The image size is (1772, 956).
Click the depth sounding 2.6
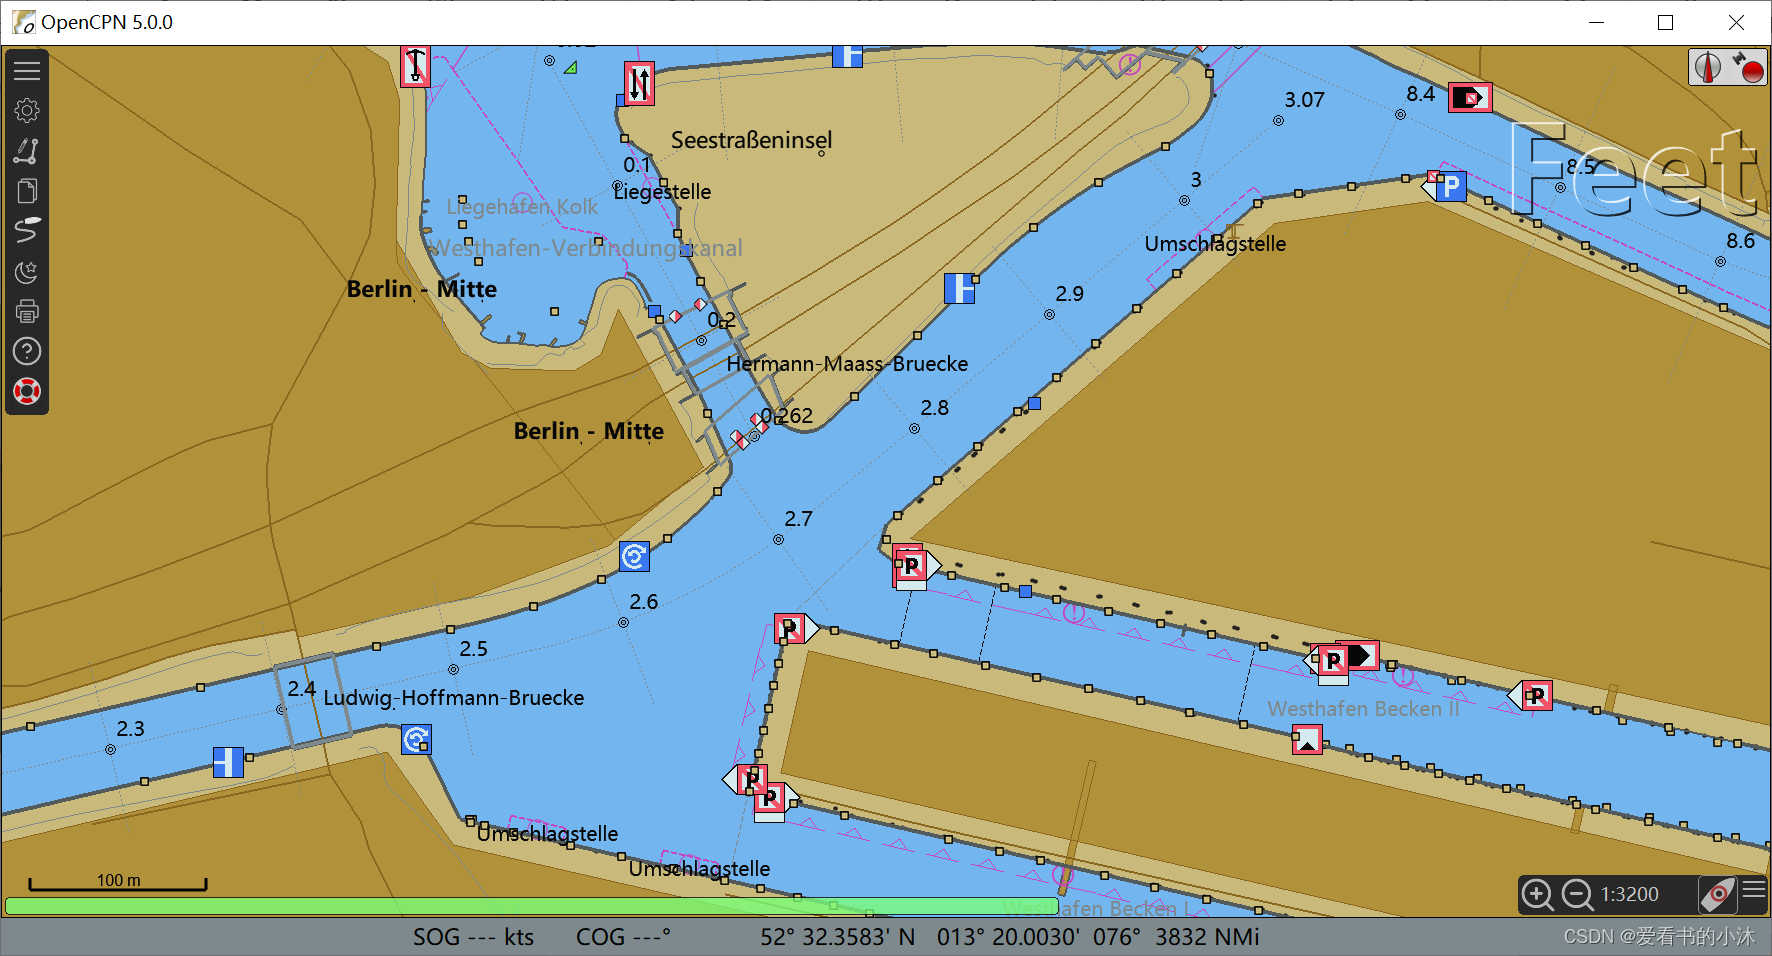[x=643, y=602]
